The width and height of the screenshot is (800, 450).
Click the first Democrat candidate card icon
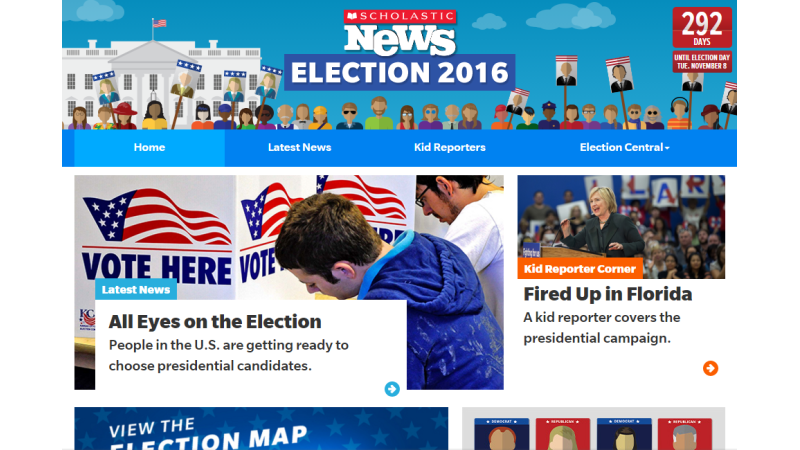pos(502,434)
